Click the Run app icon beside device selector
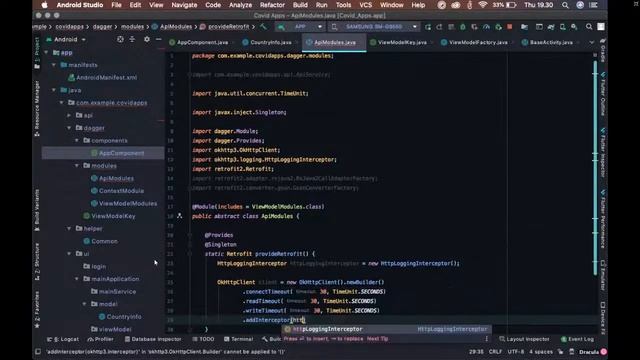Image resolution: width=640 pixels, height=360 pixels. 428,27
